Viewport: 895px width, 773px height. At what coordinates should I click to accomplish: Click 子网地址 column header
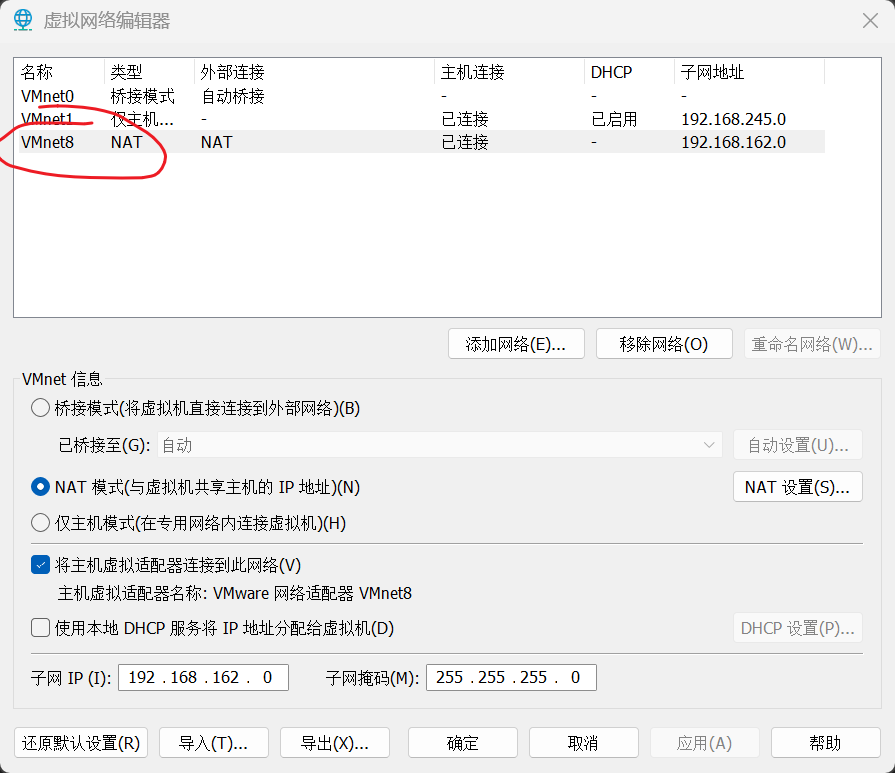(749, 72)
